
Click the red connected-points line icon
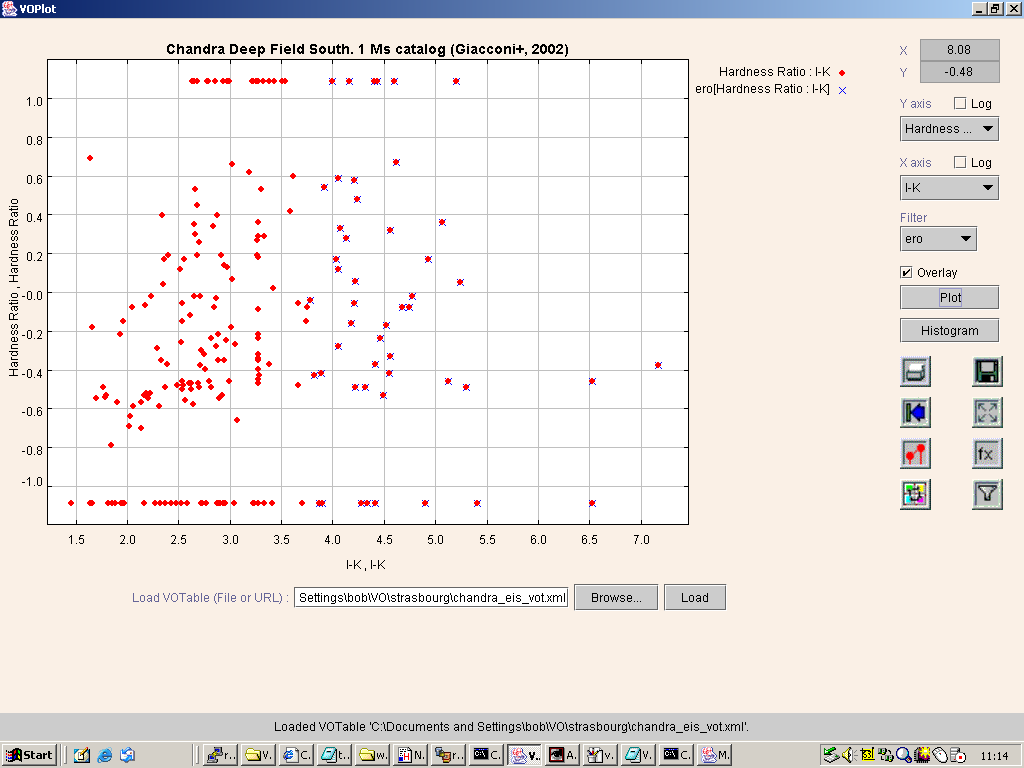point(915,453)
